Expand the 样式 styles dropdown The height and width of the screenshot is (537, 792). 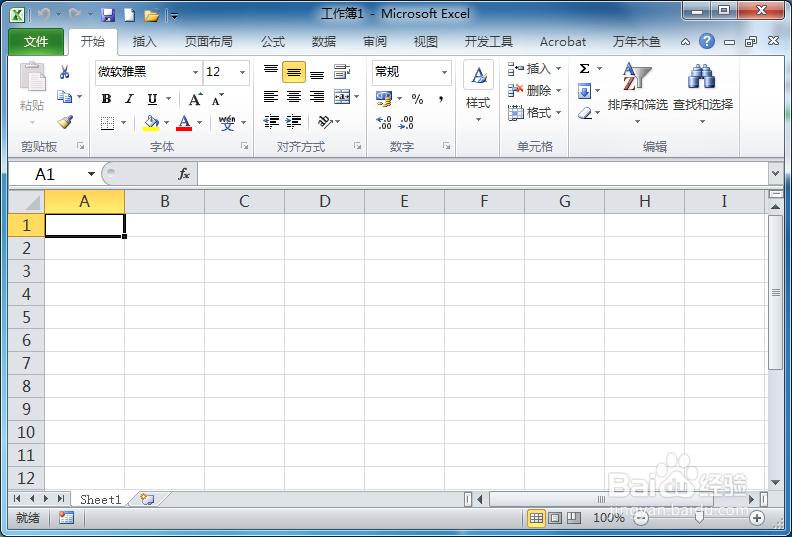pos(478,120)
